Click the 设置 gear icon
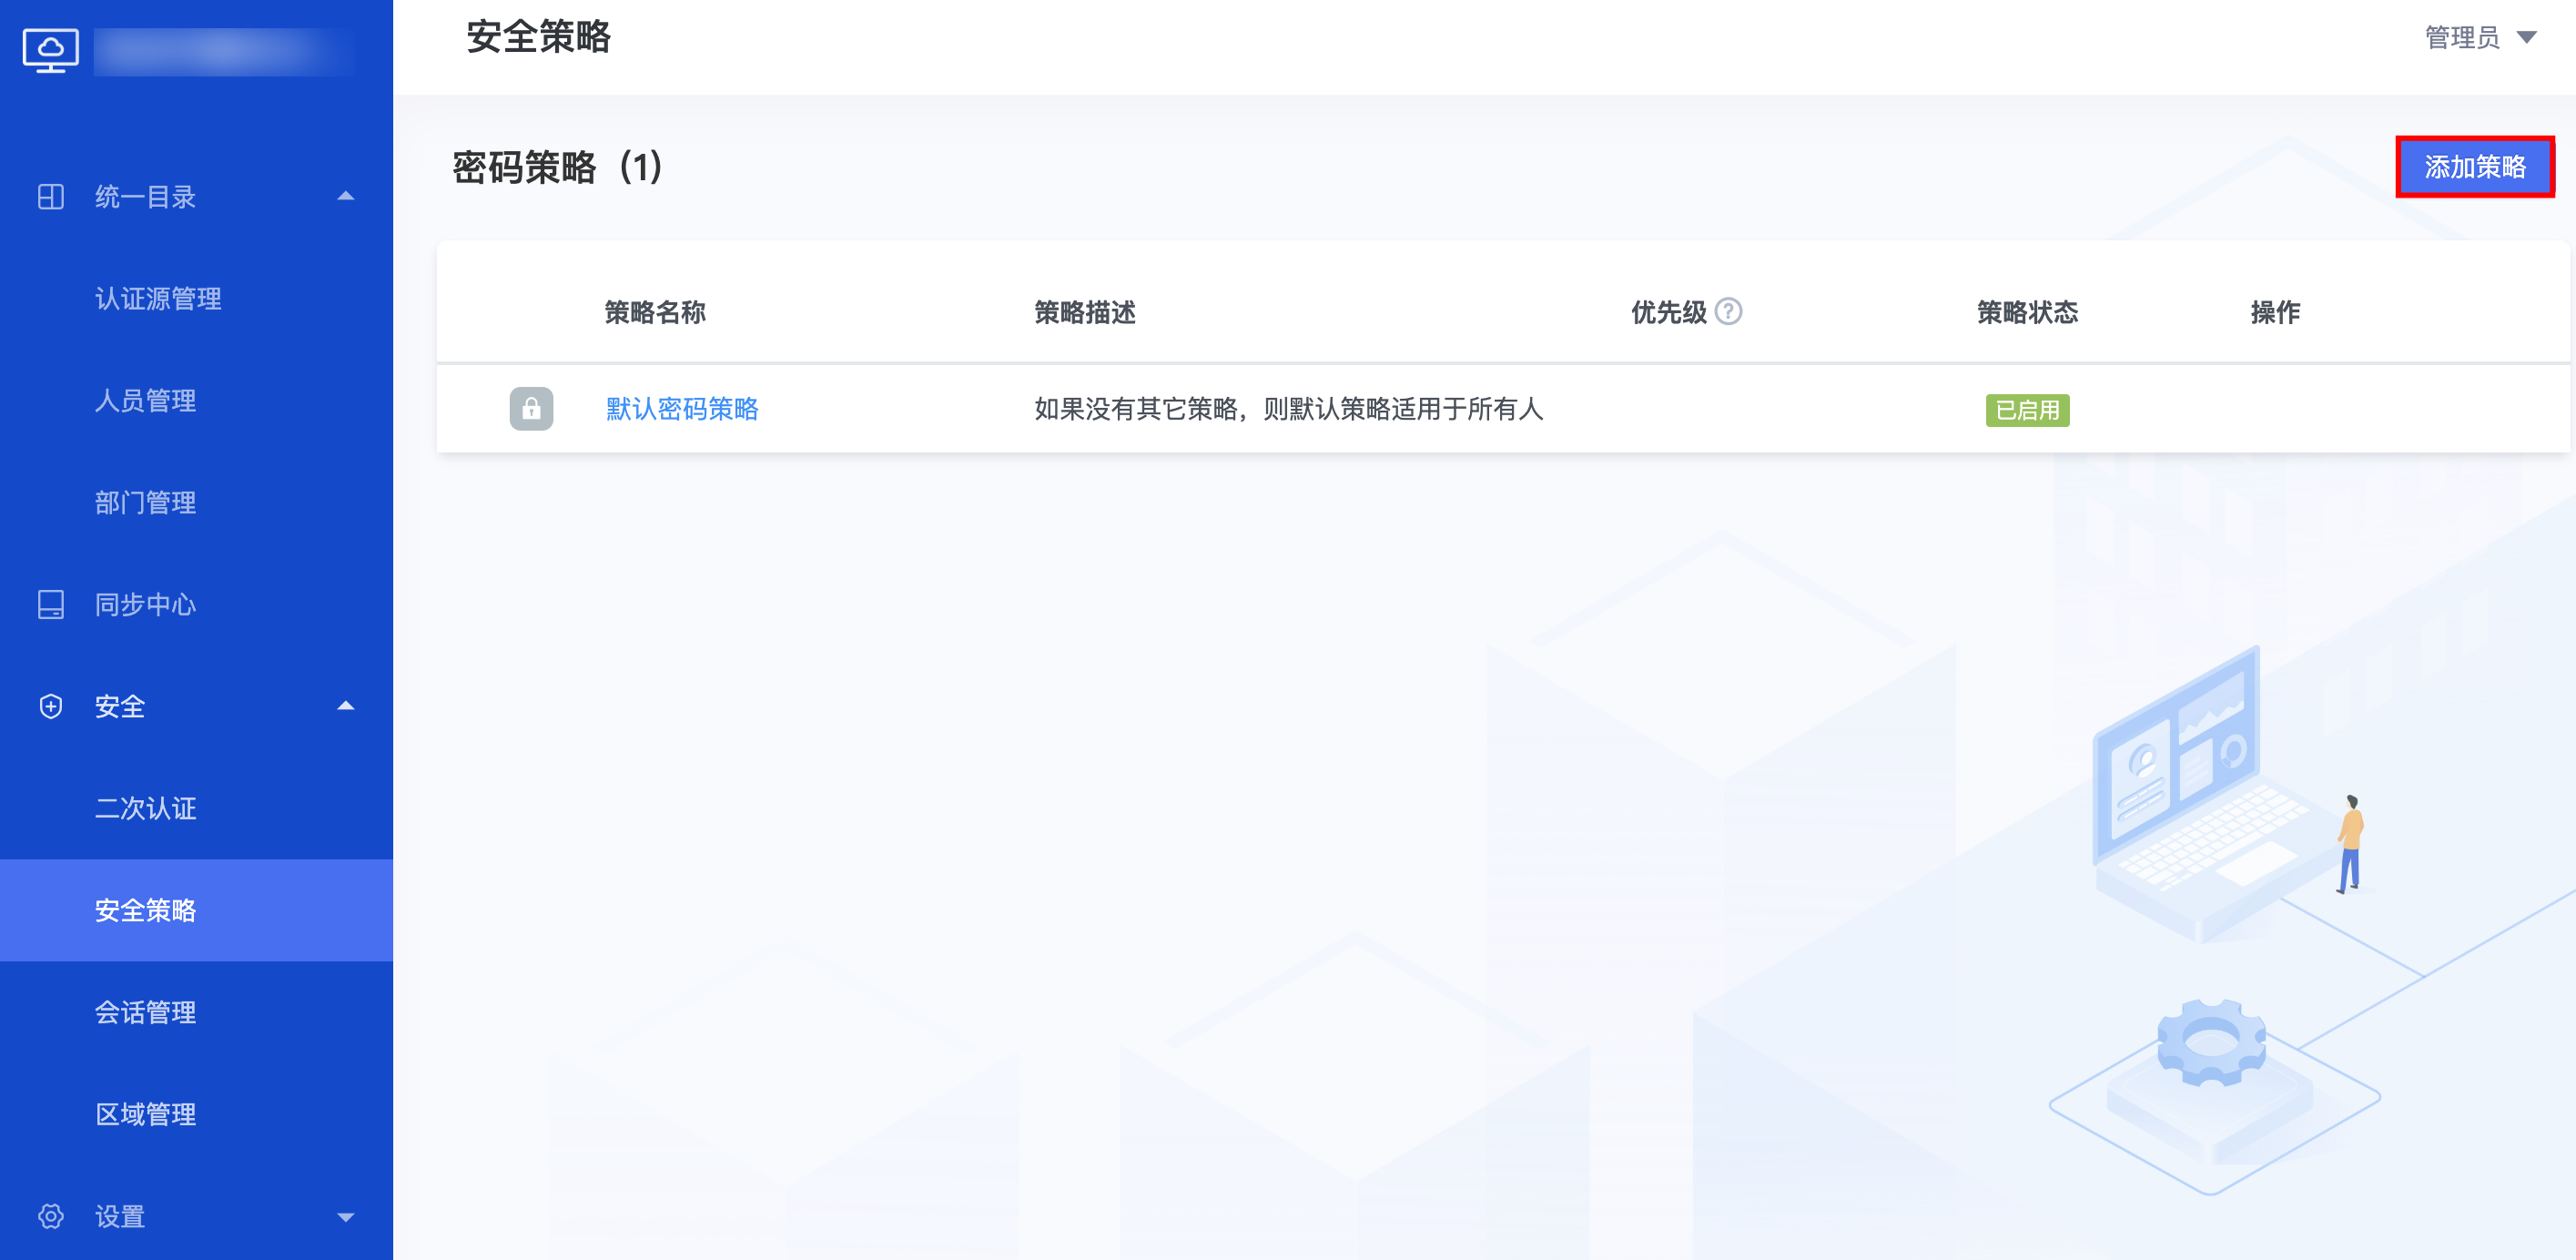Viewport: 2576px width, 1260px height. [50, 1216]
